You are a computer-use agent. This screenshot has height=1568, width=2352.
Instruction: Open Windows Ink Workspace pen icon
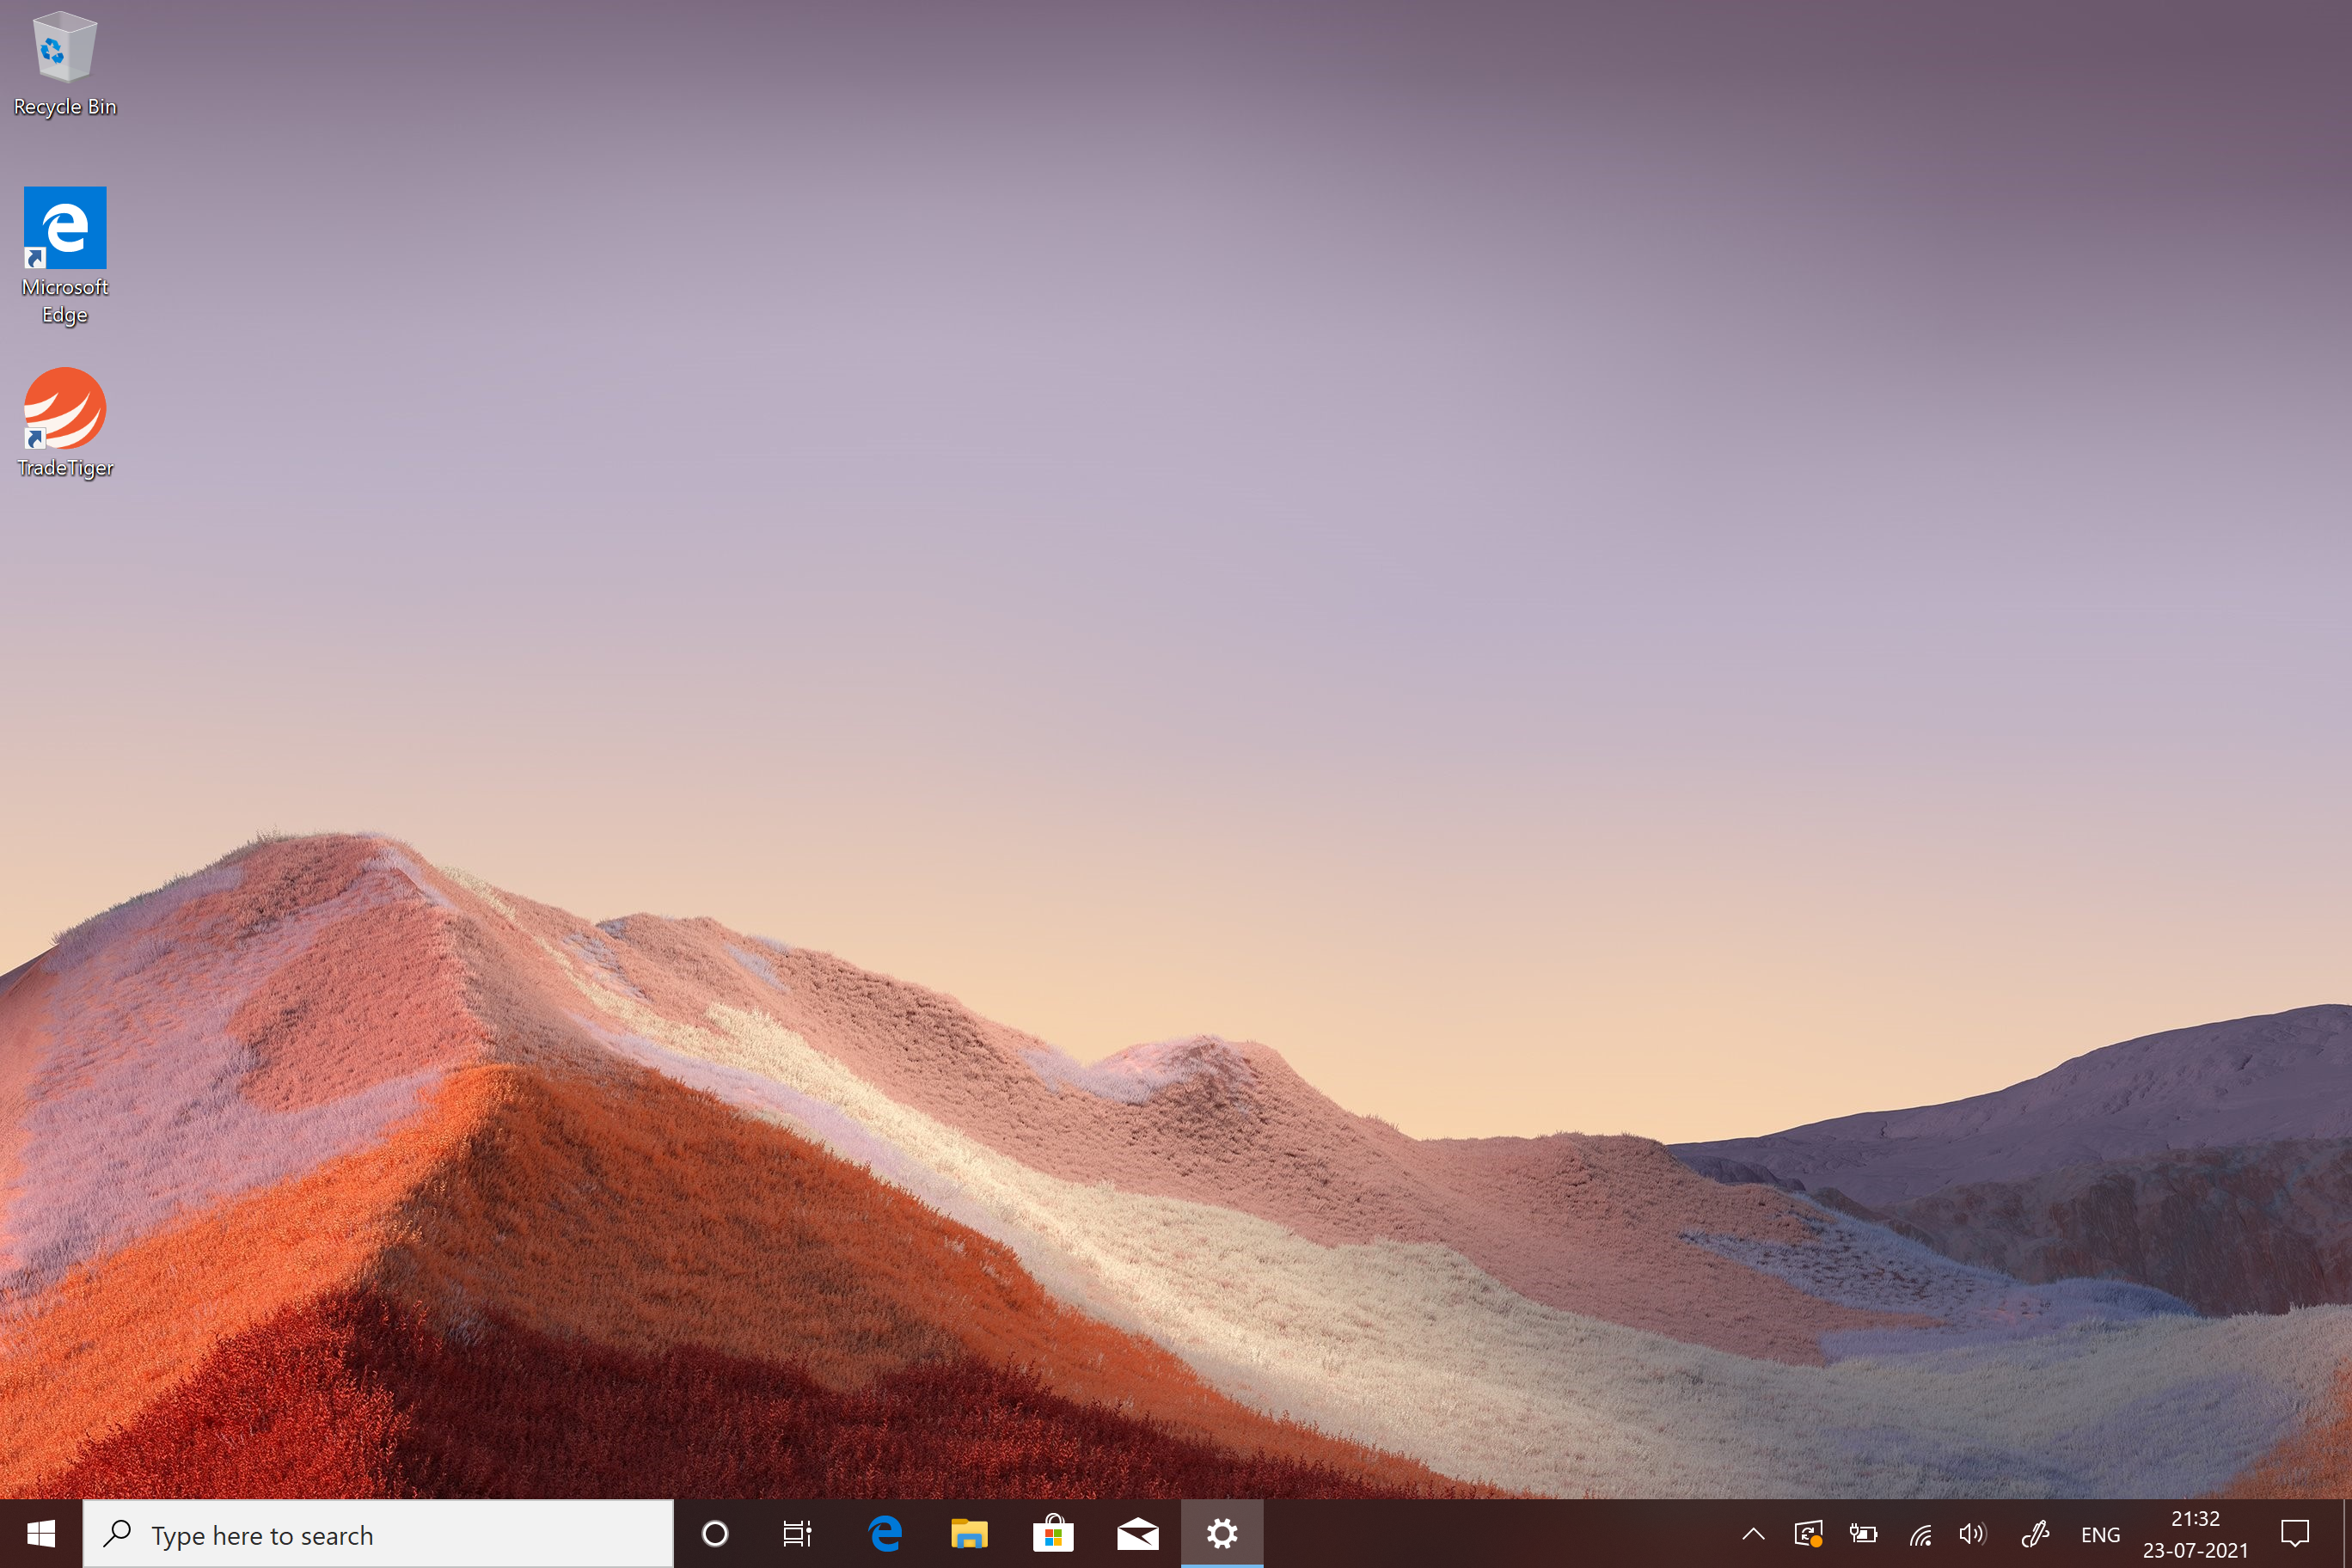point(2035,1534)
